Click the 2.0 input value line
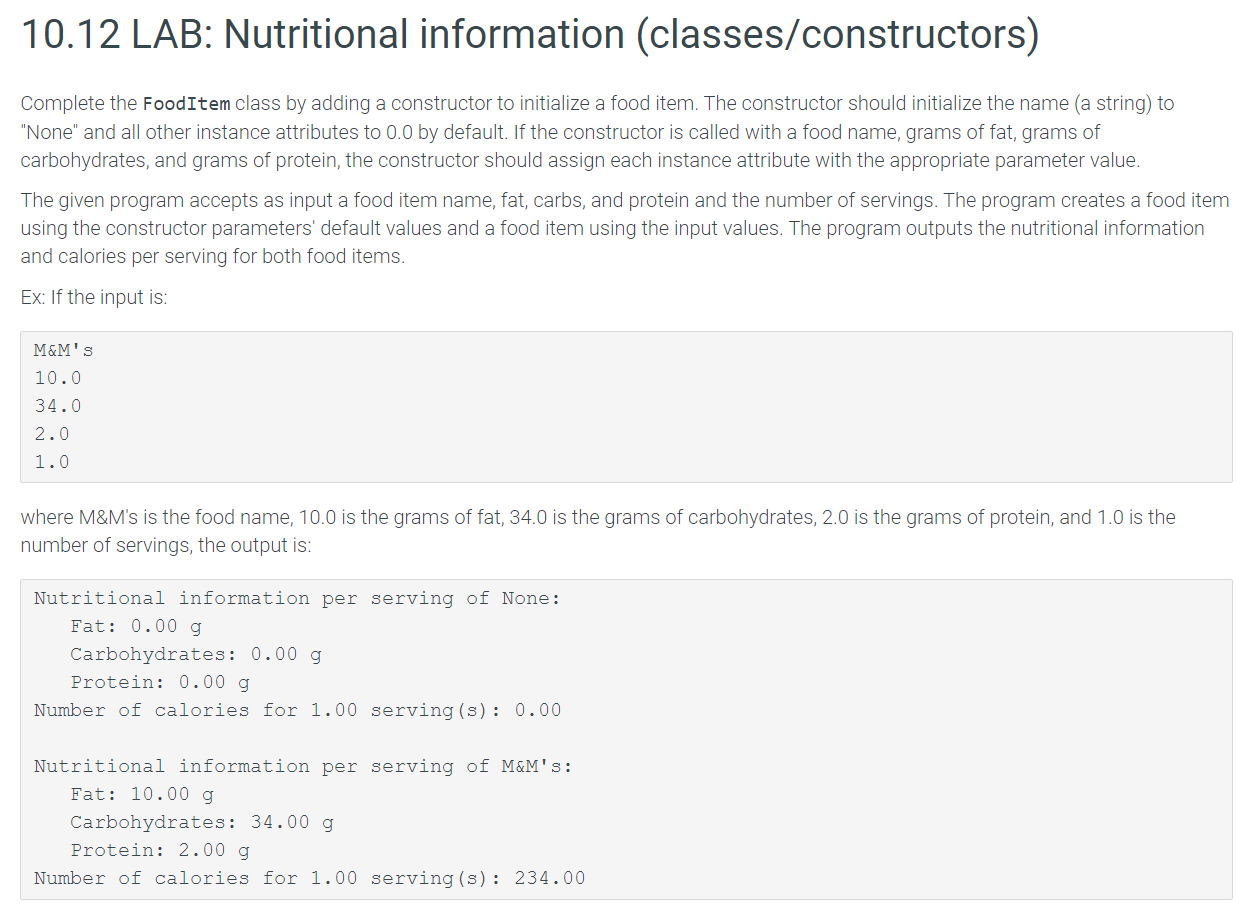Viewport: 1250px width, 910px height. pos(52,434)
